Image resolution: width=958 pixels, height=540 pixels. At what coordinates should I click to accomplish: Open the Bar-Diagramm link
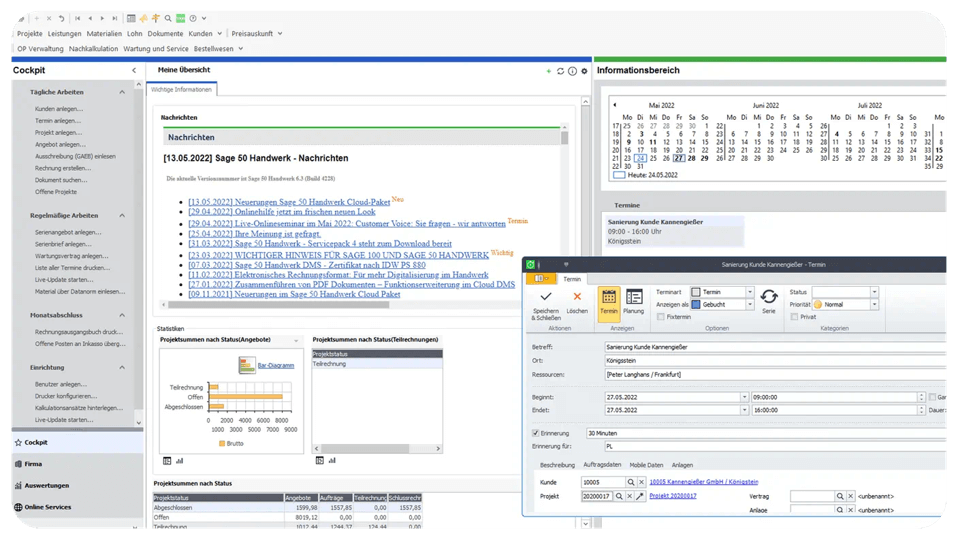276,366
